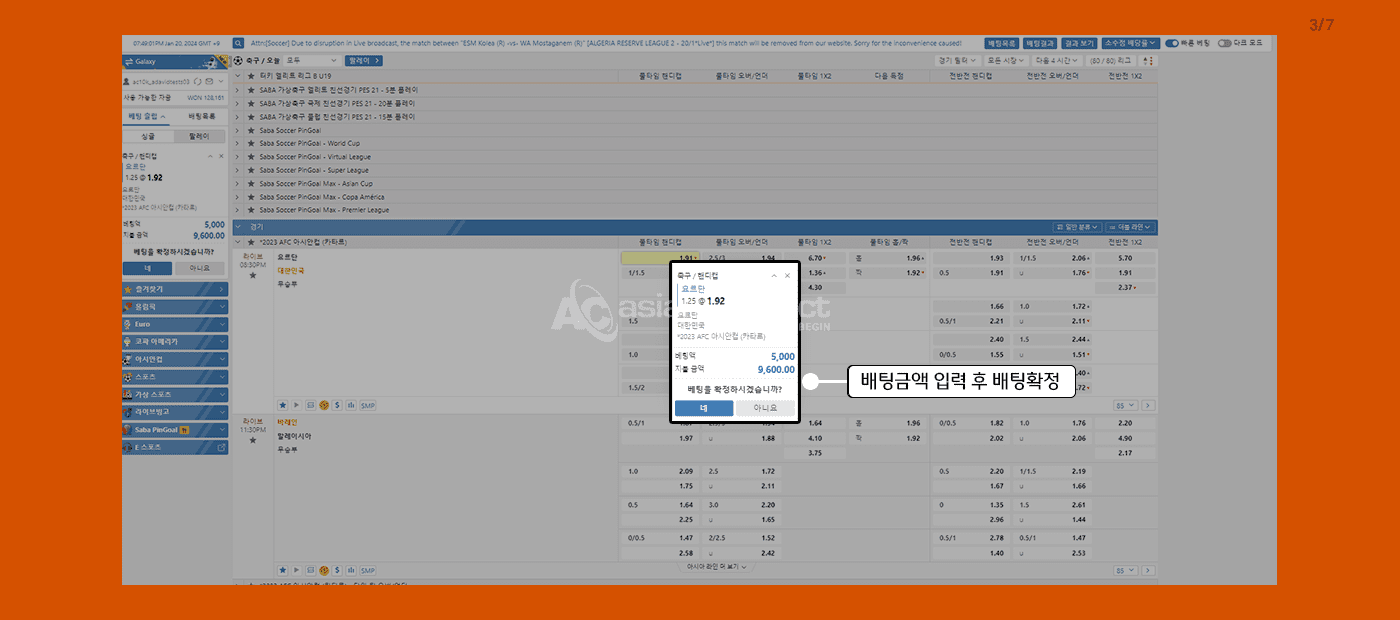Click the refresh balance icon beside username
1400x620 pixels.
tap(198, 81)
